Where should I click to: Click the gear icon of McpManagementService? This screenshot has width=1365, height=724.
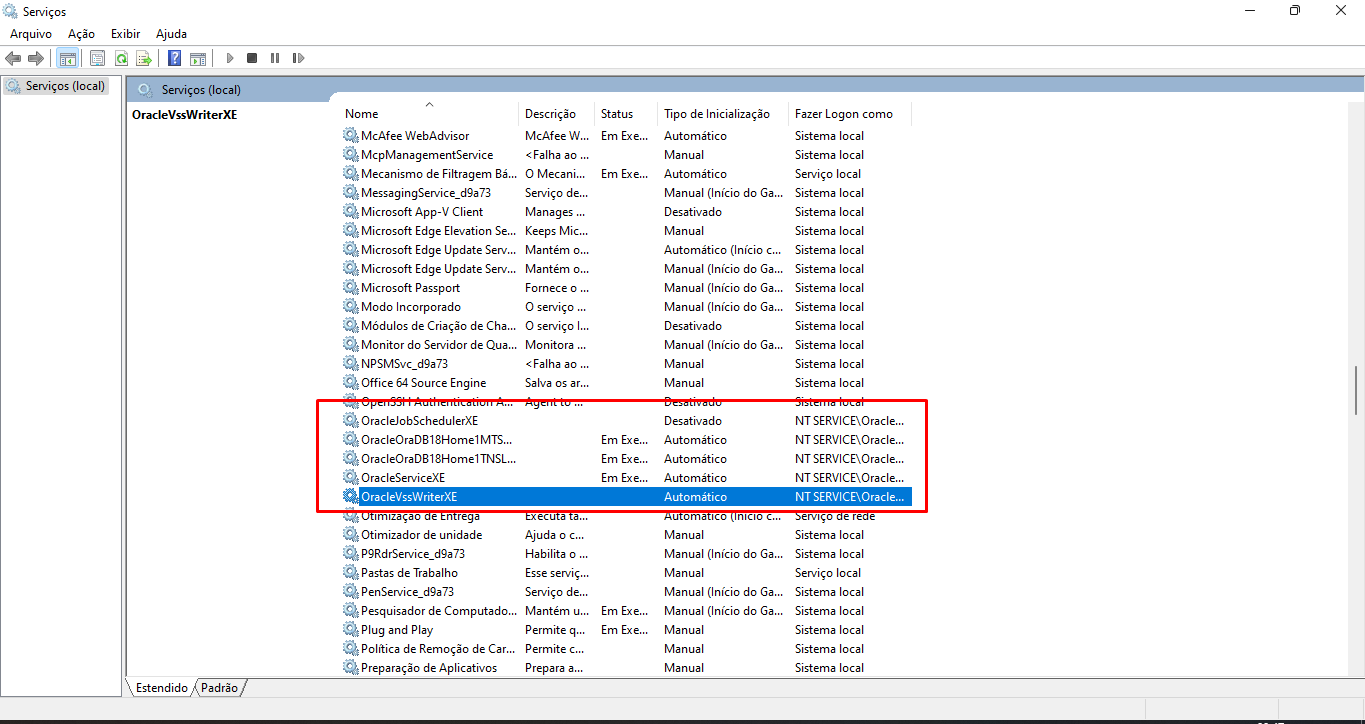coord(350,155)
